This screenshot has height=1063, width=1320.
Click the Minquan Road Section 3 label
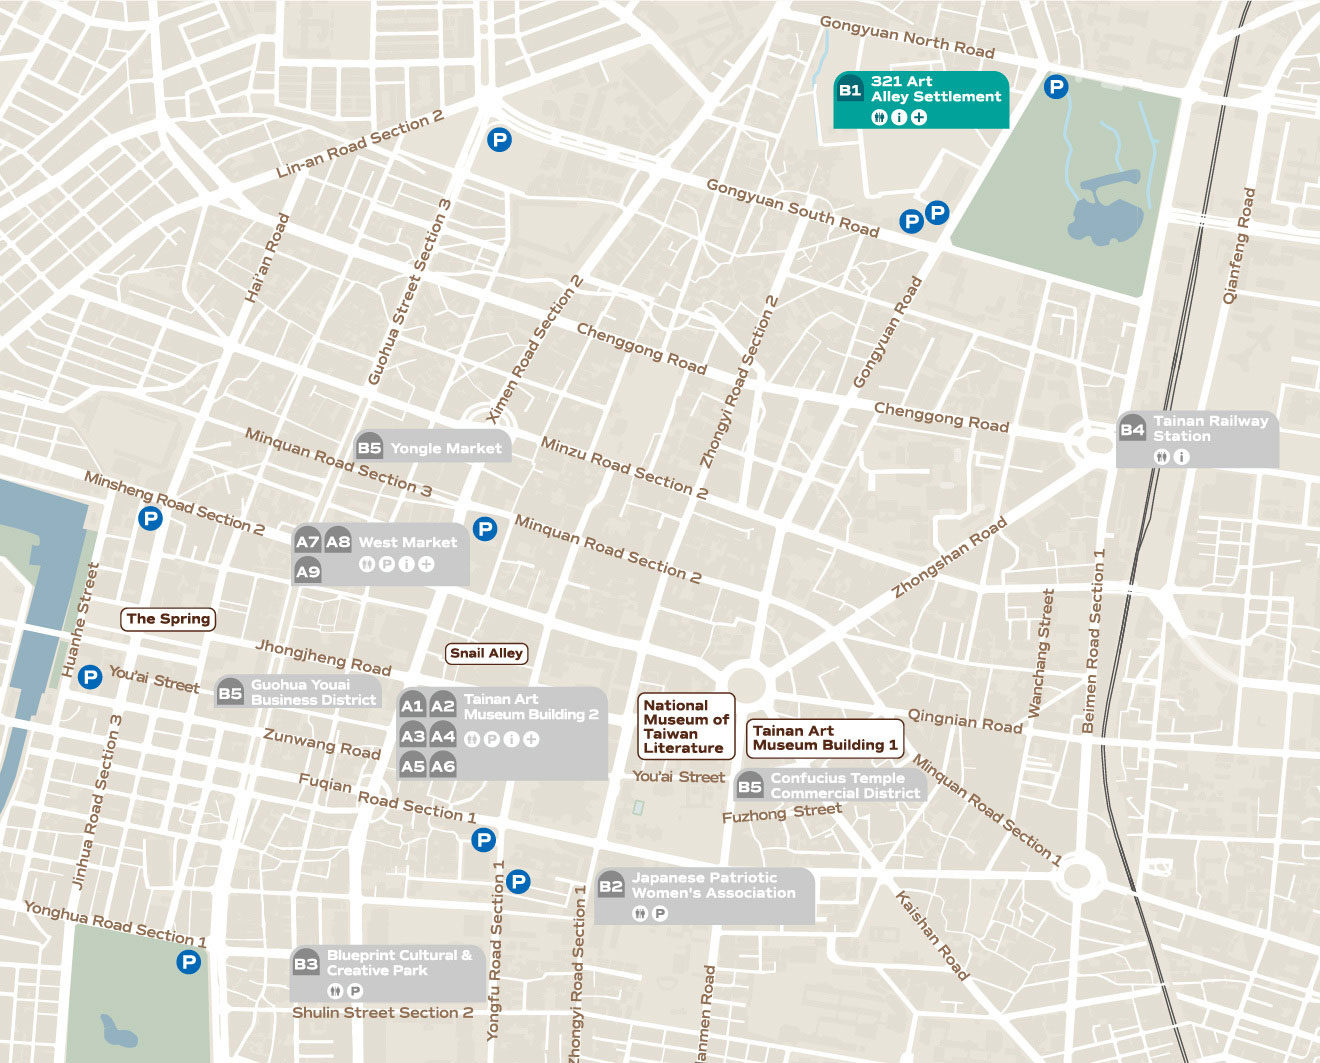339,462
